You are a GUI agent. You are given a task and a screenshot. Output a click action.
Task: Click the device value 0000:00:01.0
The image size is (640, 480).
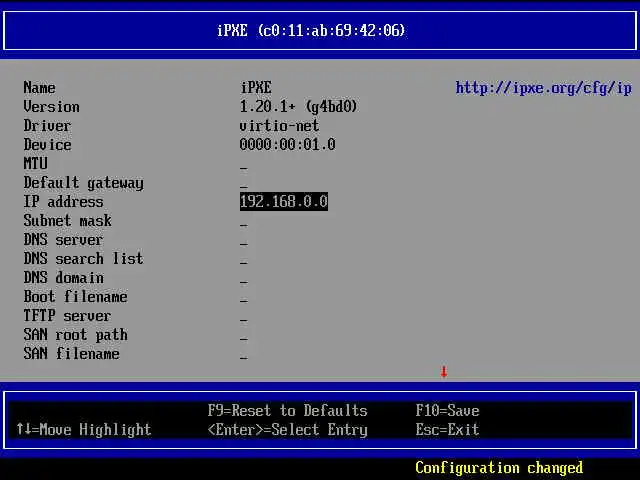[x=288, y=144]
